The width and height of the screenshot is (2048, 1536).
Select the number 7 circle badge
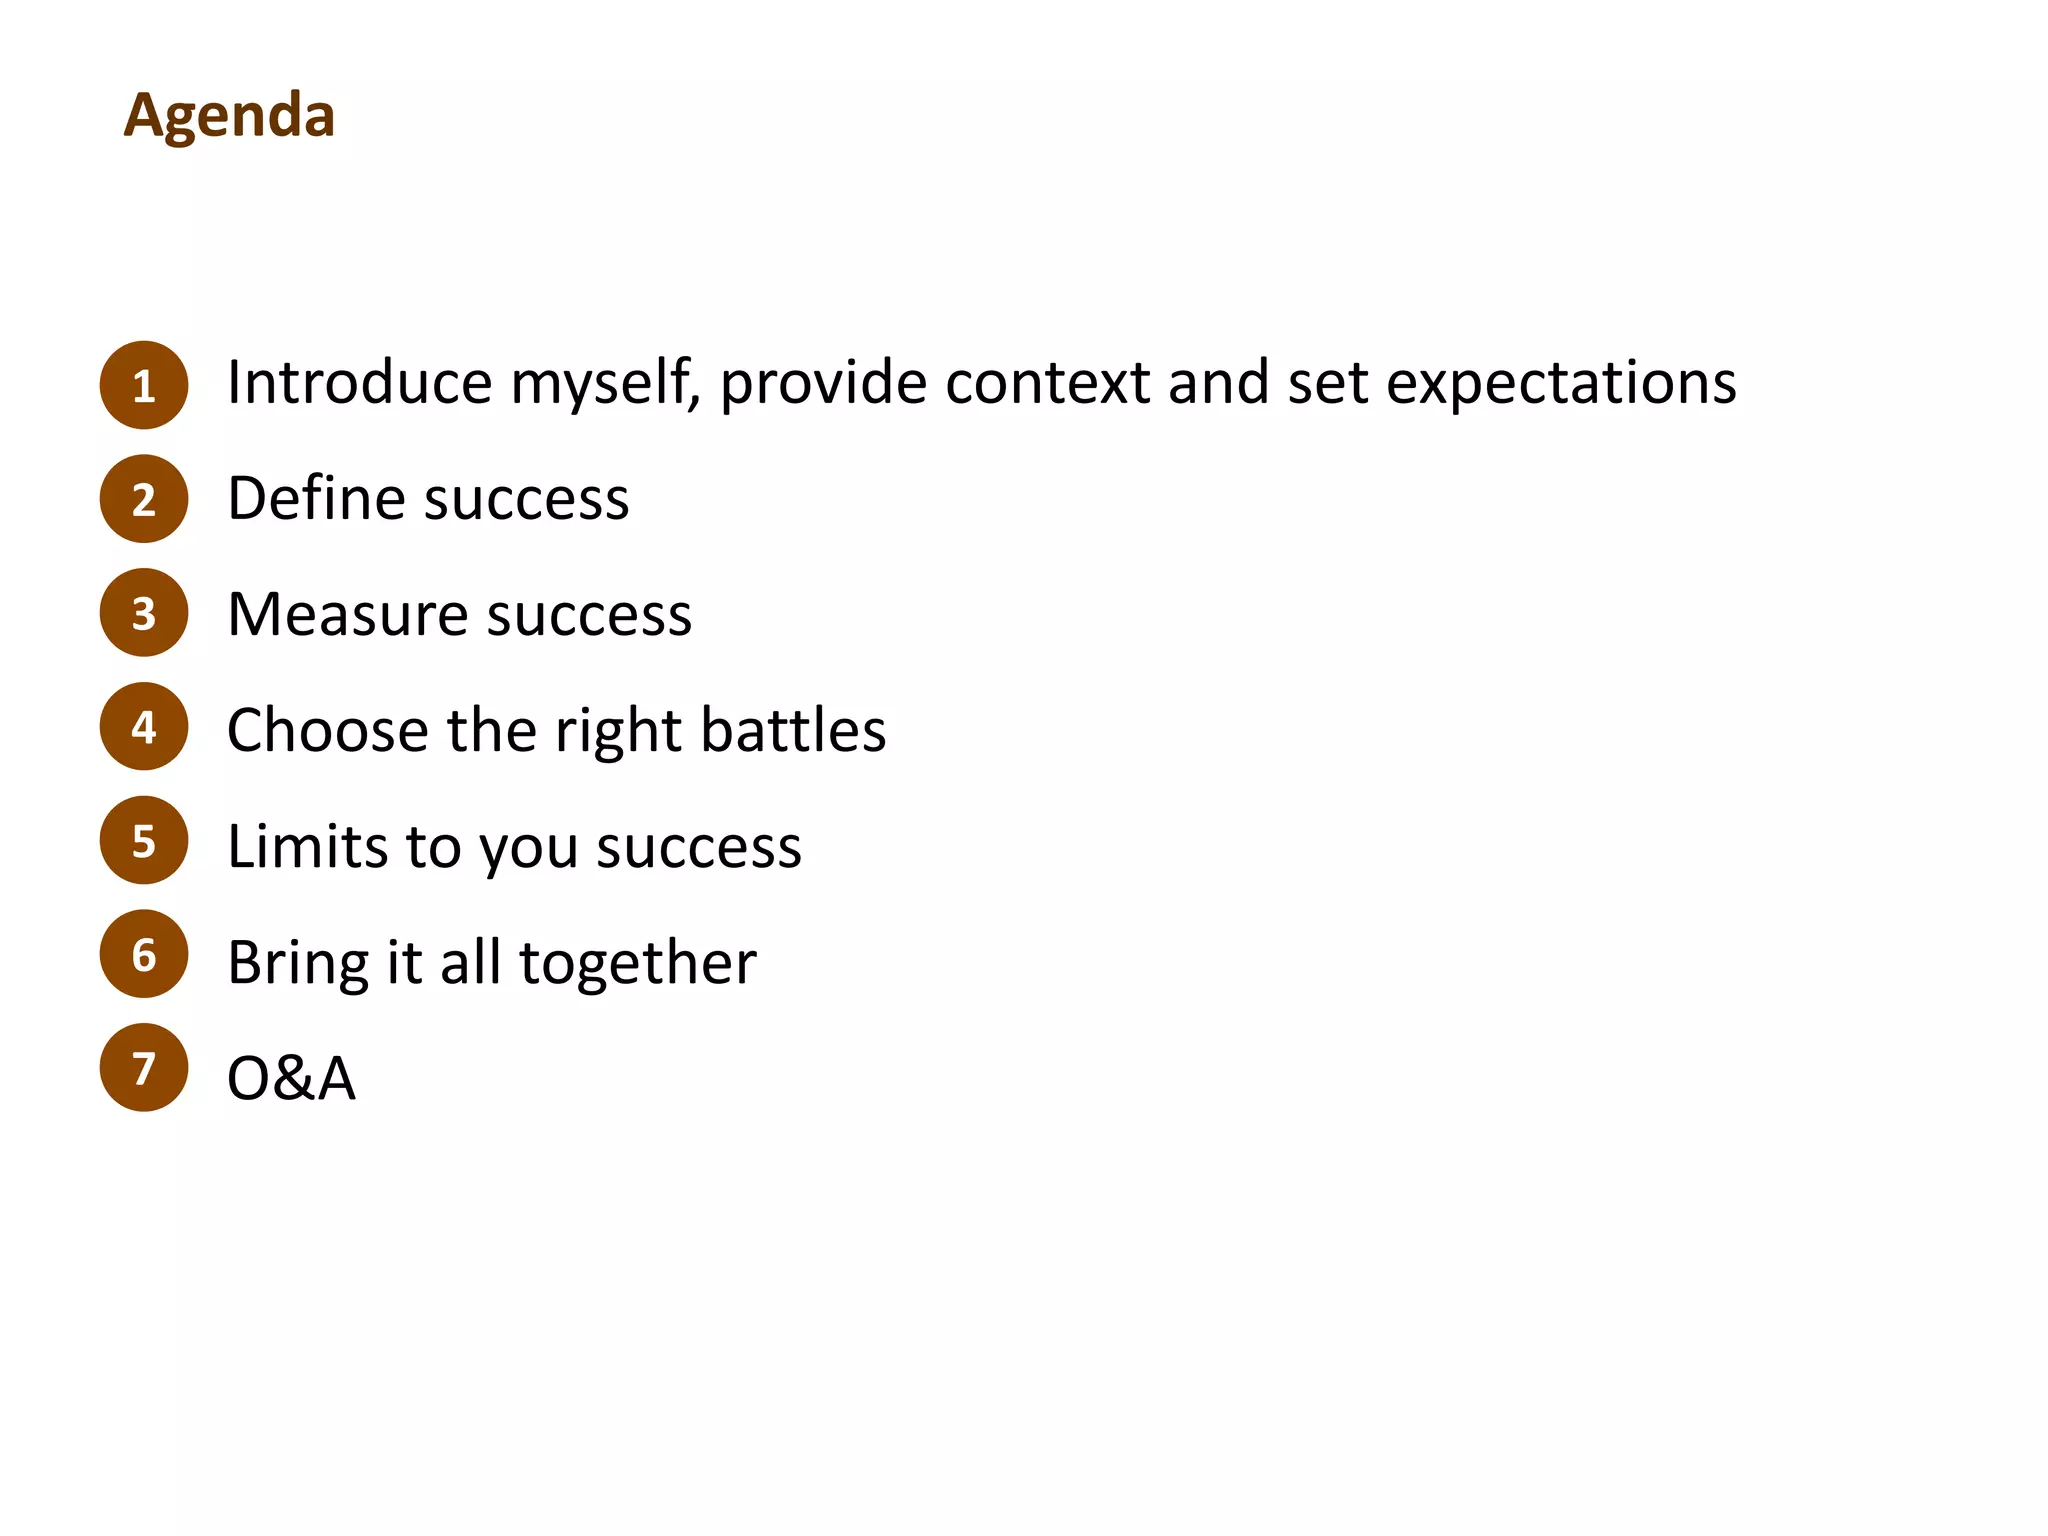click(x=144, y=1068)
